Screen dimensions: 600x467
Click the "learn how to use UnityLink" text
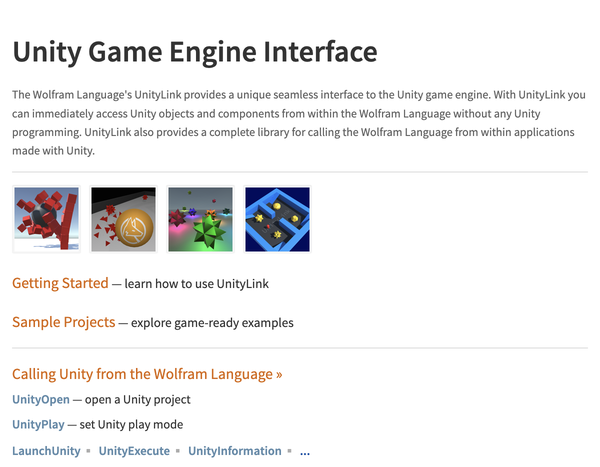point(197,284)
